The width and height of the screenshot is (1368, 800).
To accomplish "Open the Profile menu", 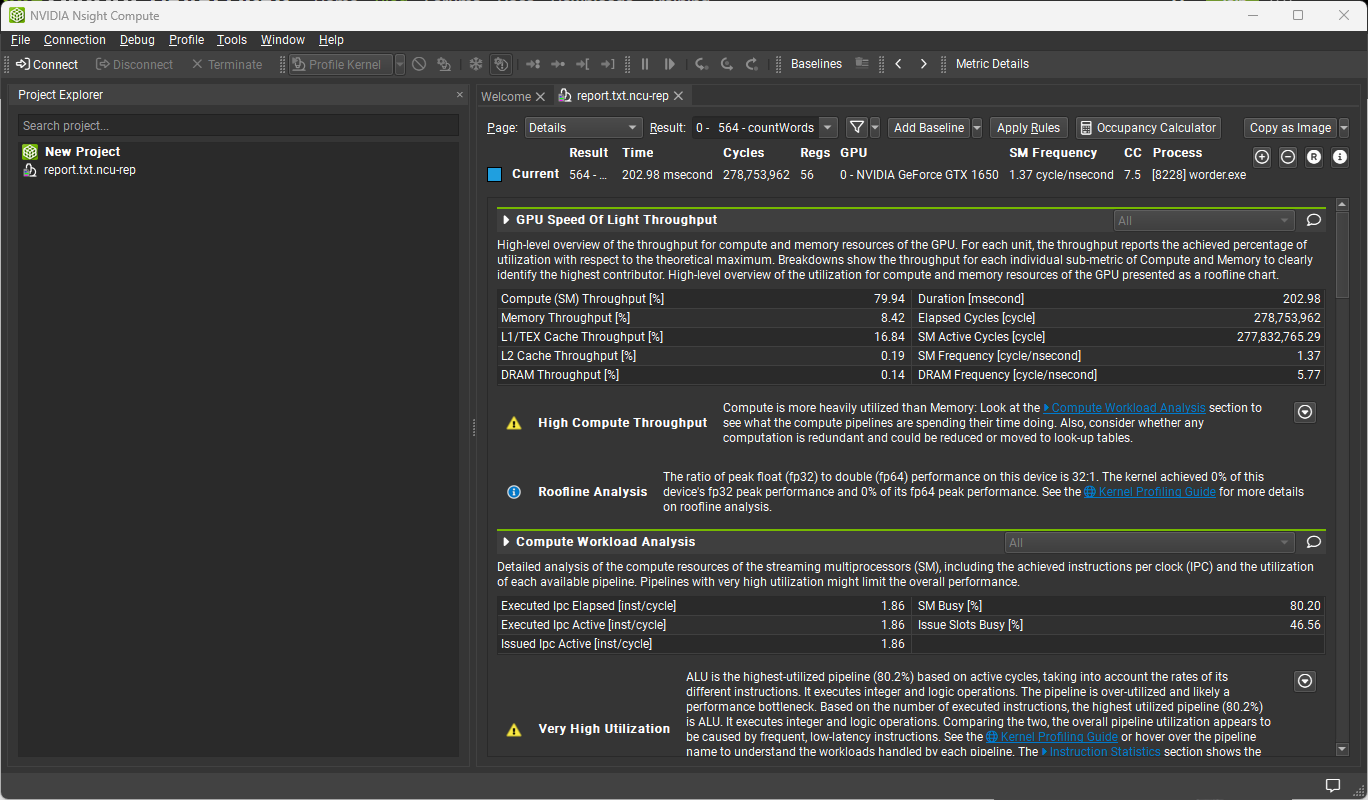I will coord(186,40).
